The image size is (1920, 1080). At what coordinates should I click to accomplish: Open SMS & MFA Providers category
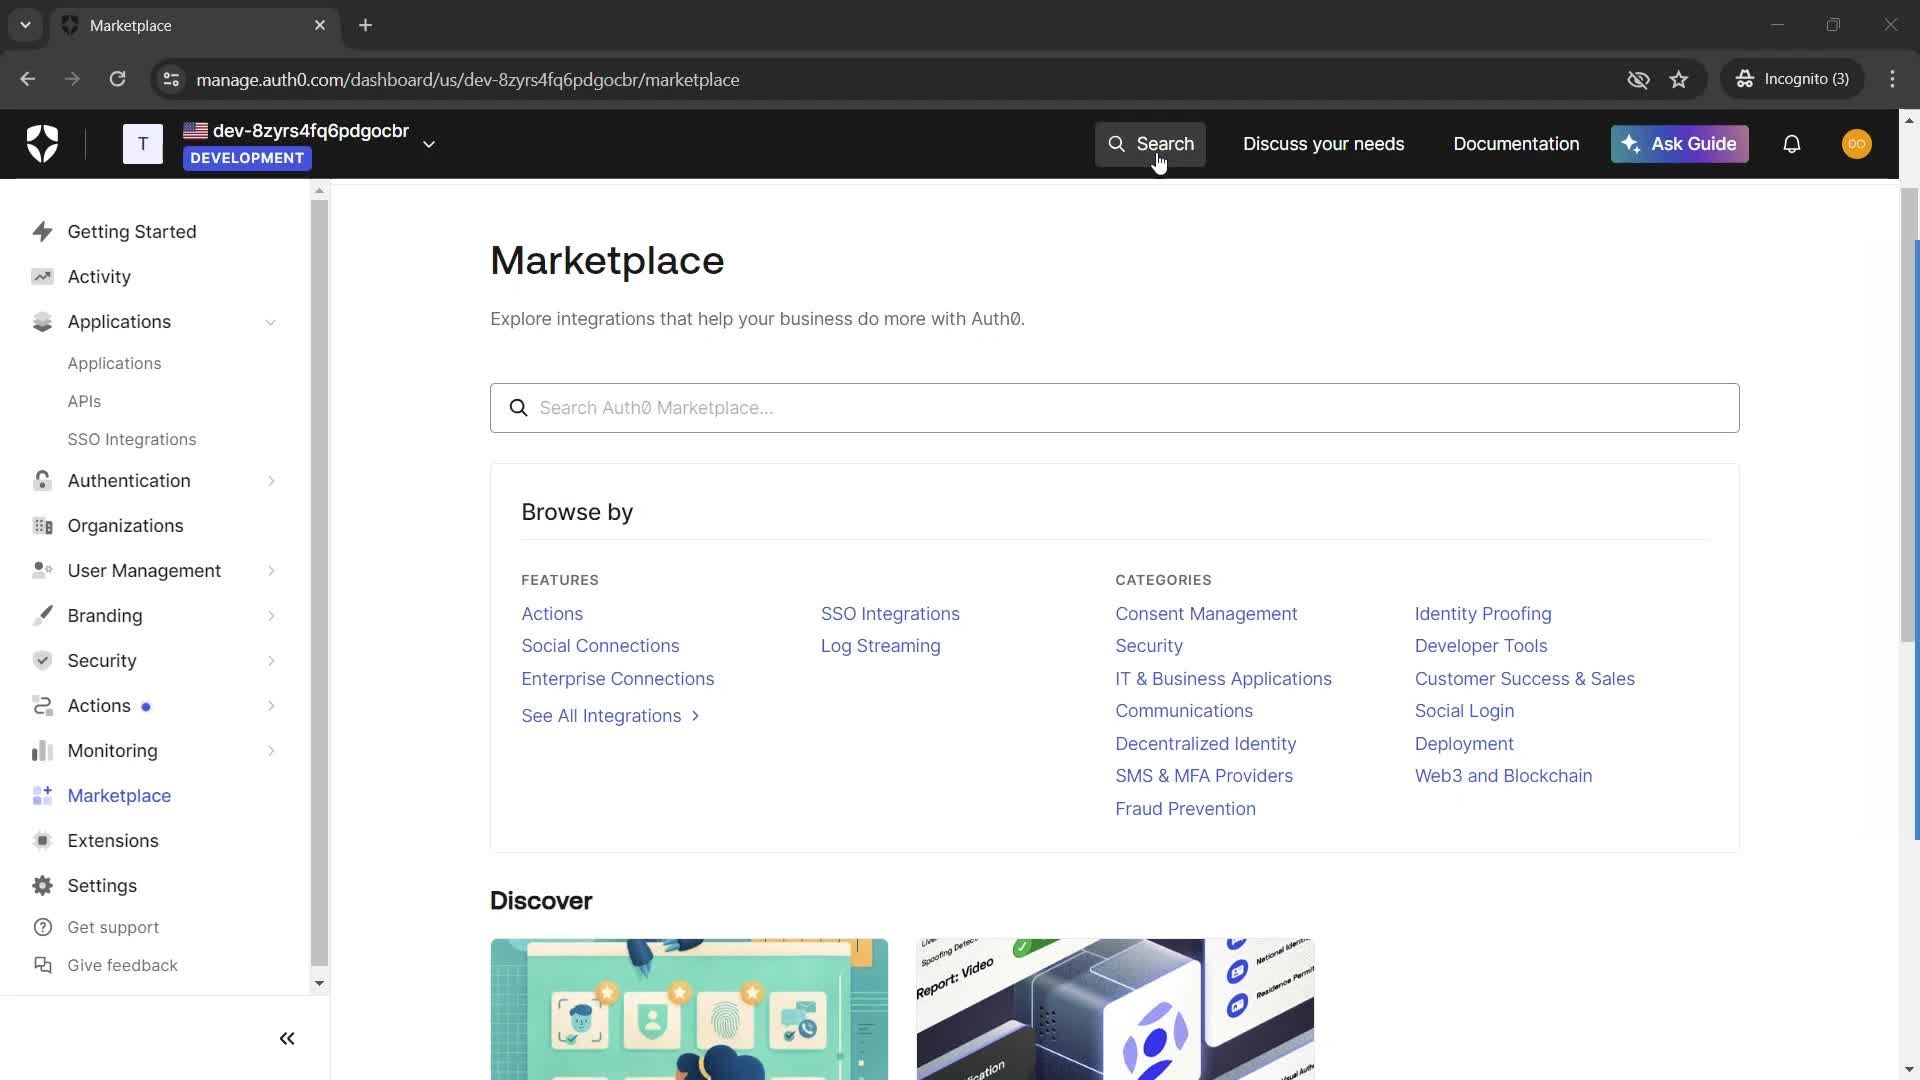[x=1204, y=776]
